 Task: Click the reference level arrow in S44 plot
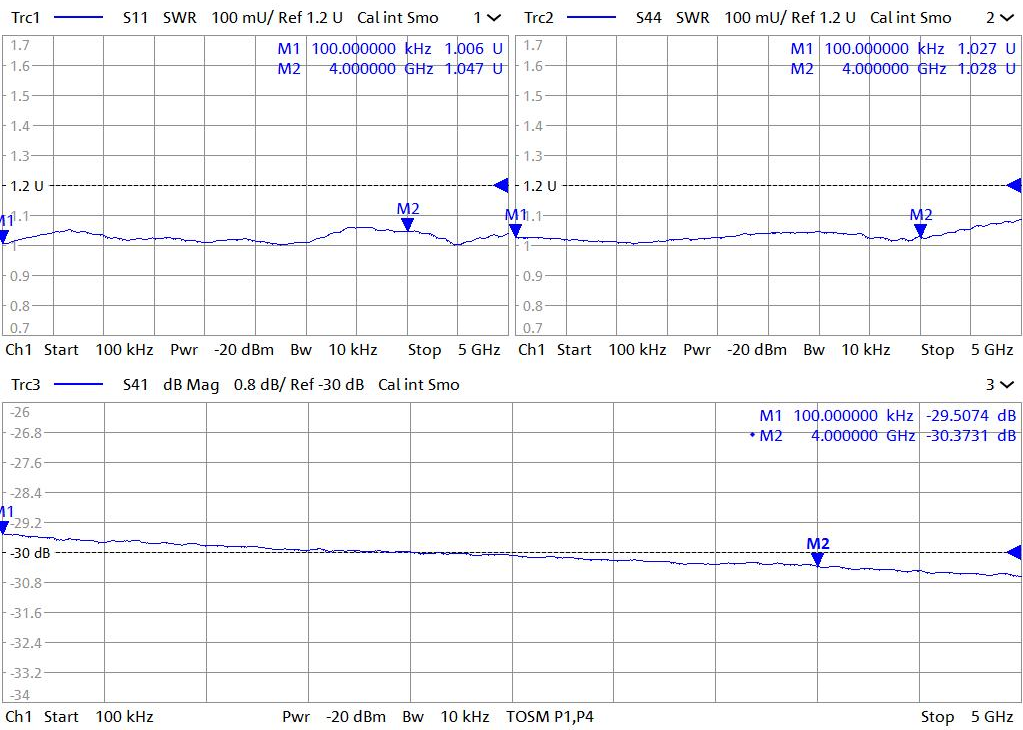(1014, 185)
